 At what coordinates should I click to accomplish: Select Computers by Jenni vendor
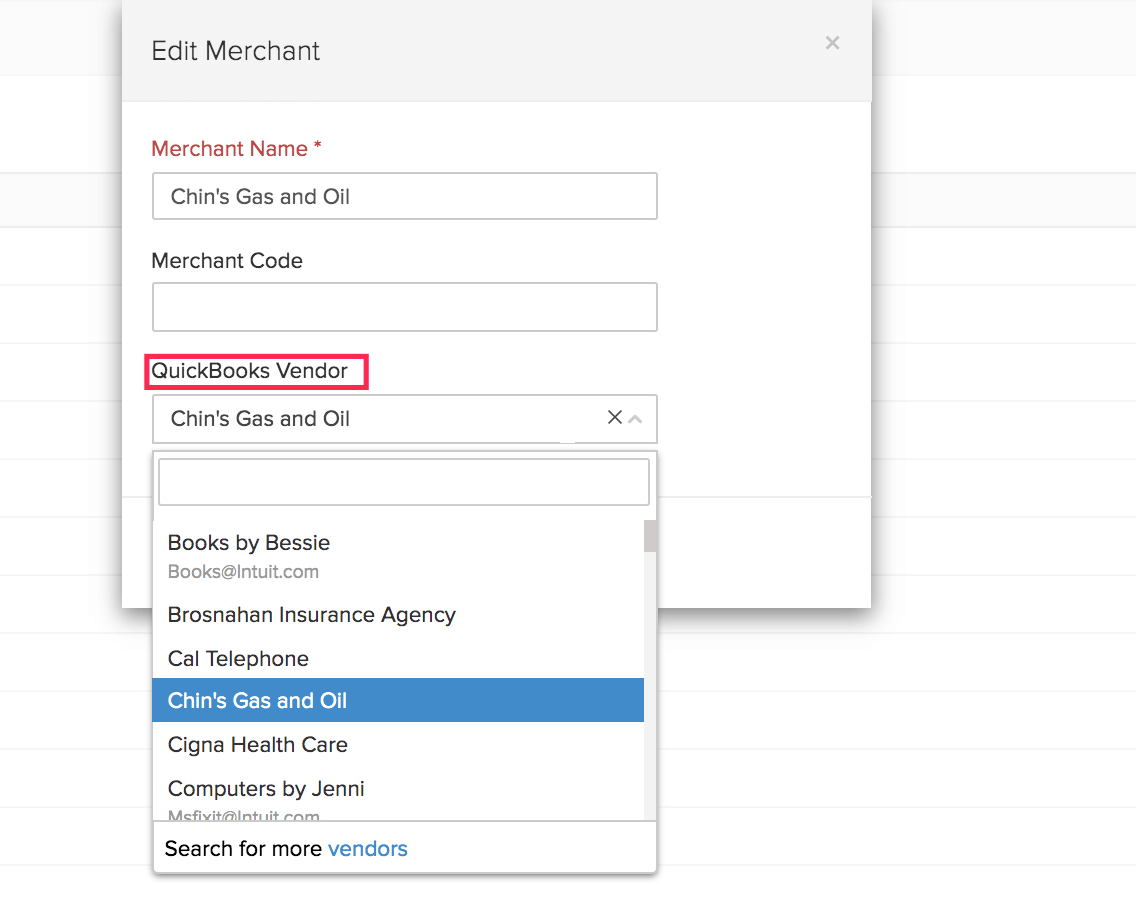[266, 789]
